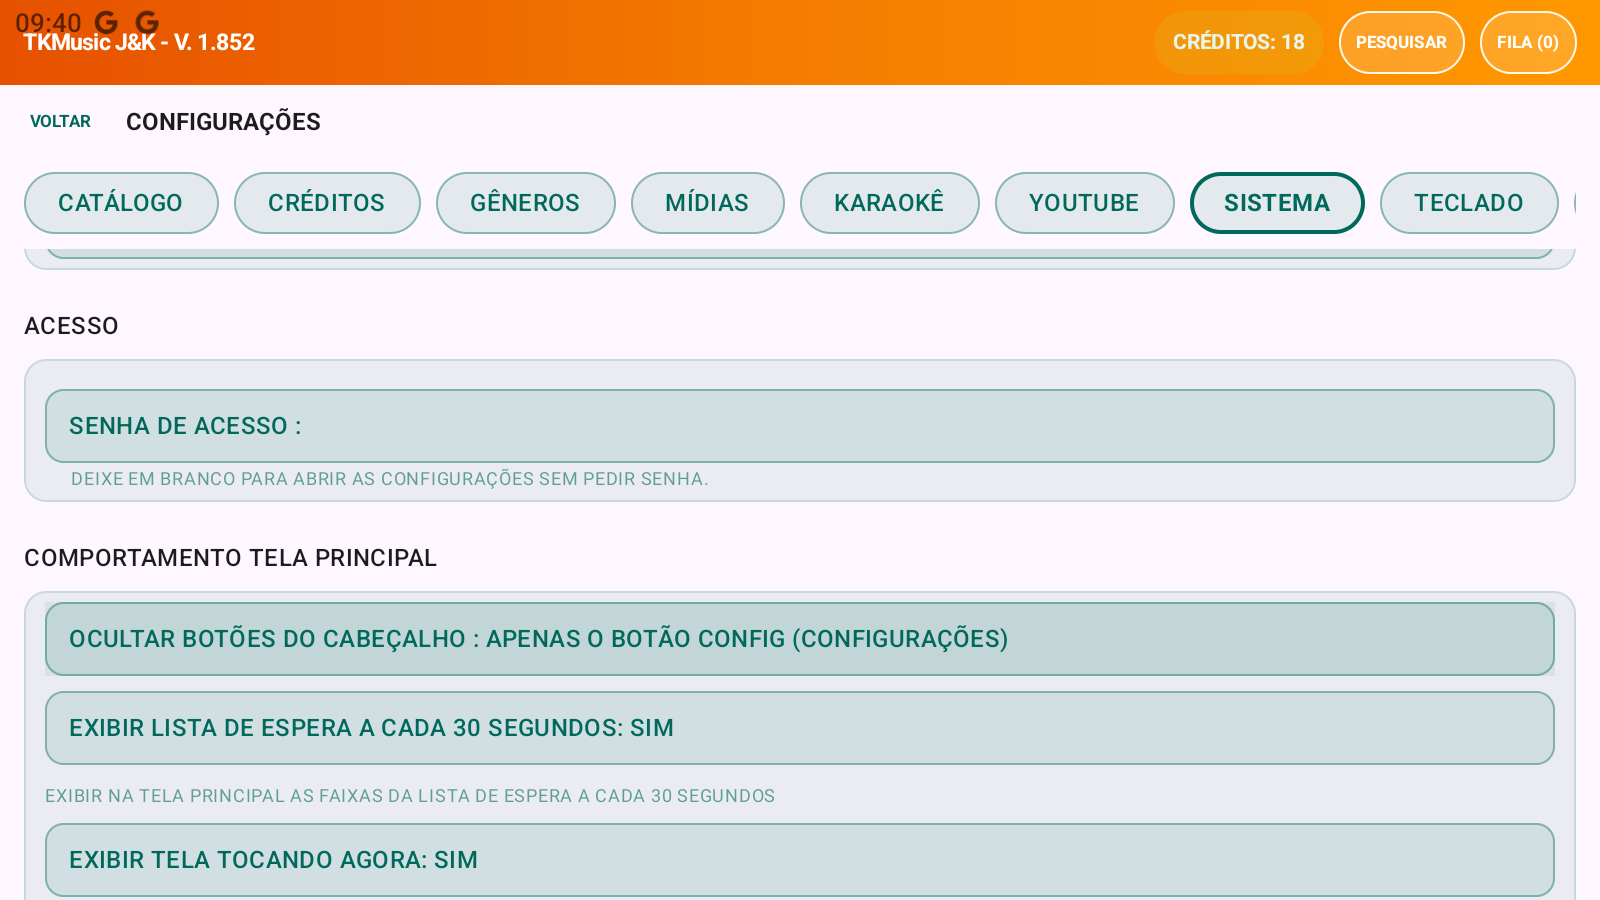
Task: Select the Gêneros tab
Action: coord(525,203)
